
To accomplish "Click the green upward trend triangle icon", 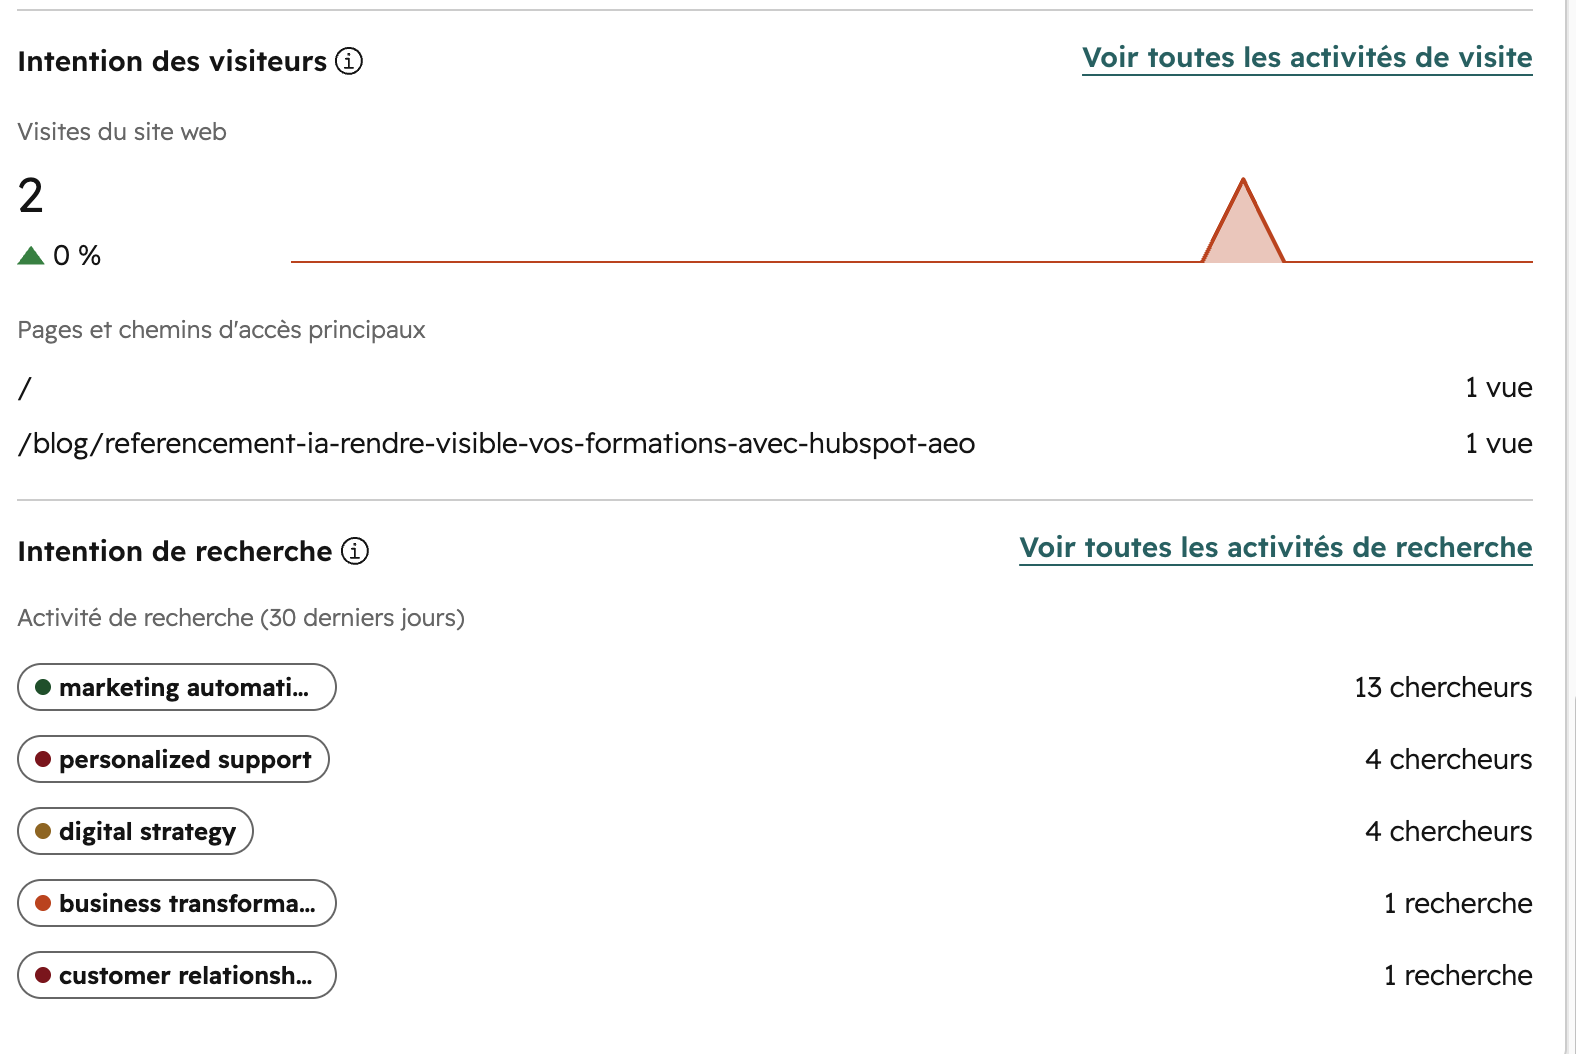I will click(x=31, y=256).
